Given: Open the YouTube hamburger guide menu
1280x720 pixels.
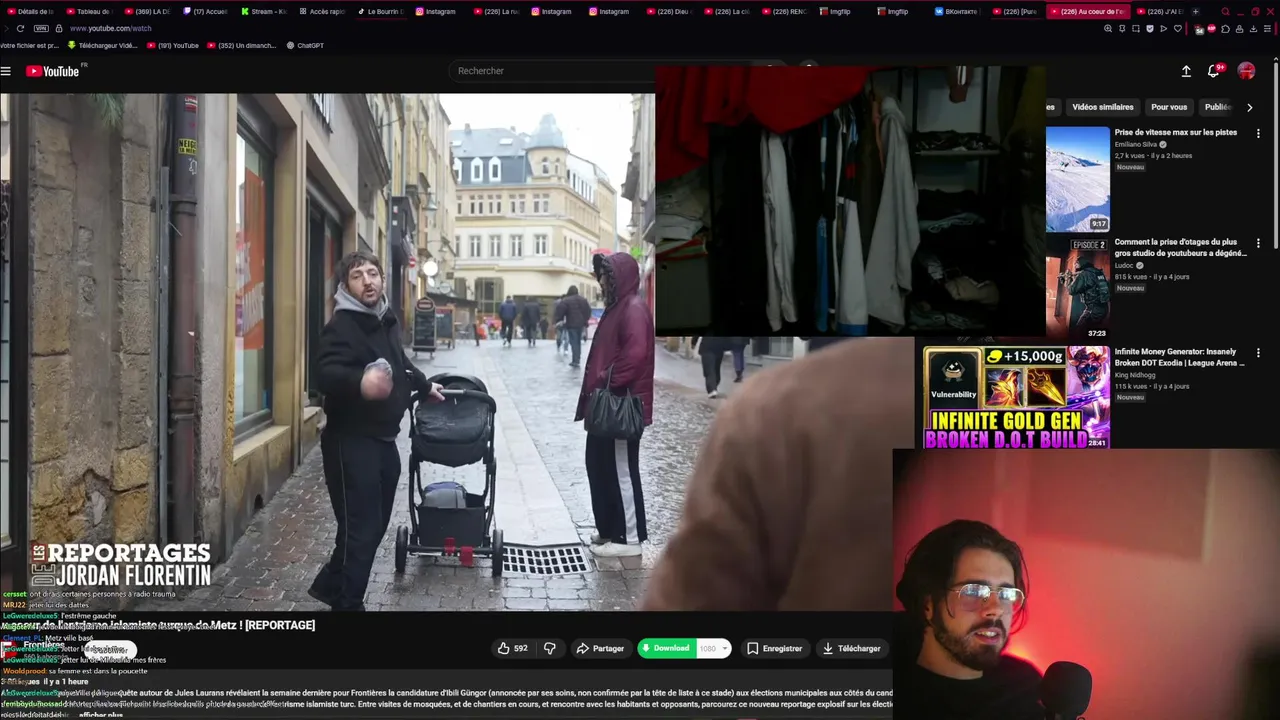Looking at the screenshot, I should coord(6,71).
